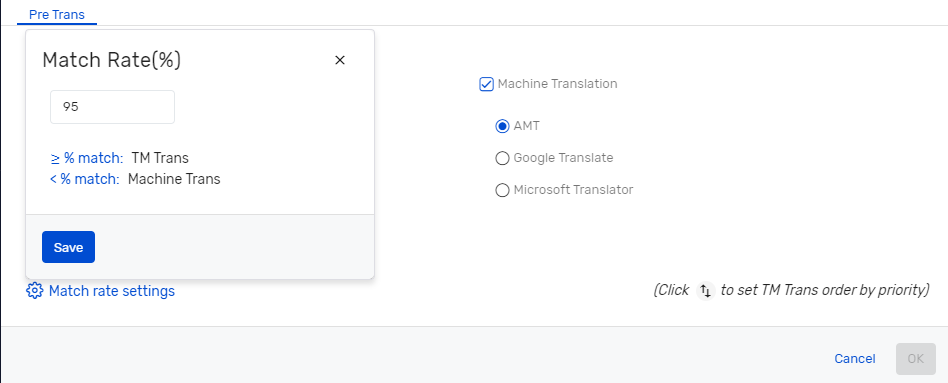This screenshot has height=383, width=948.
Task: Switch to the Pre Trans tab
Action: (x=57, y=14)
